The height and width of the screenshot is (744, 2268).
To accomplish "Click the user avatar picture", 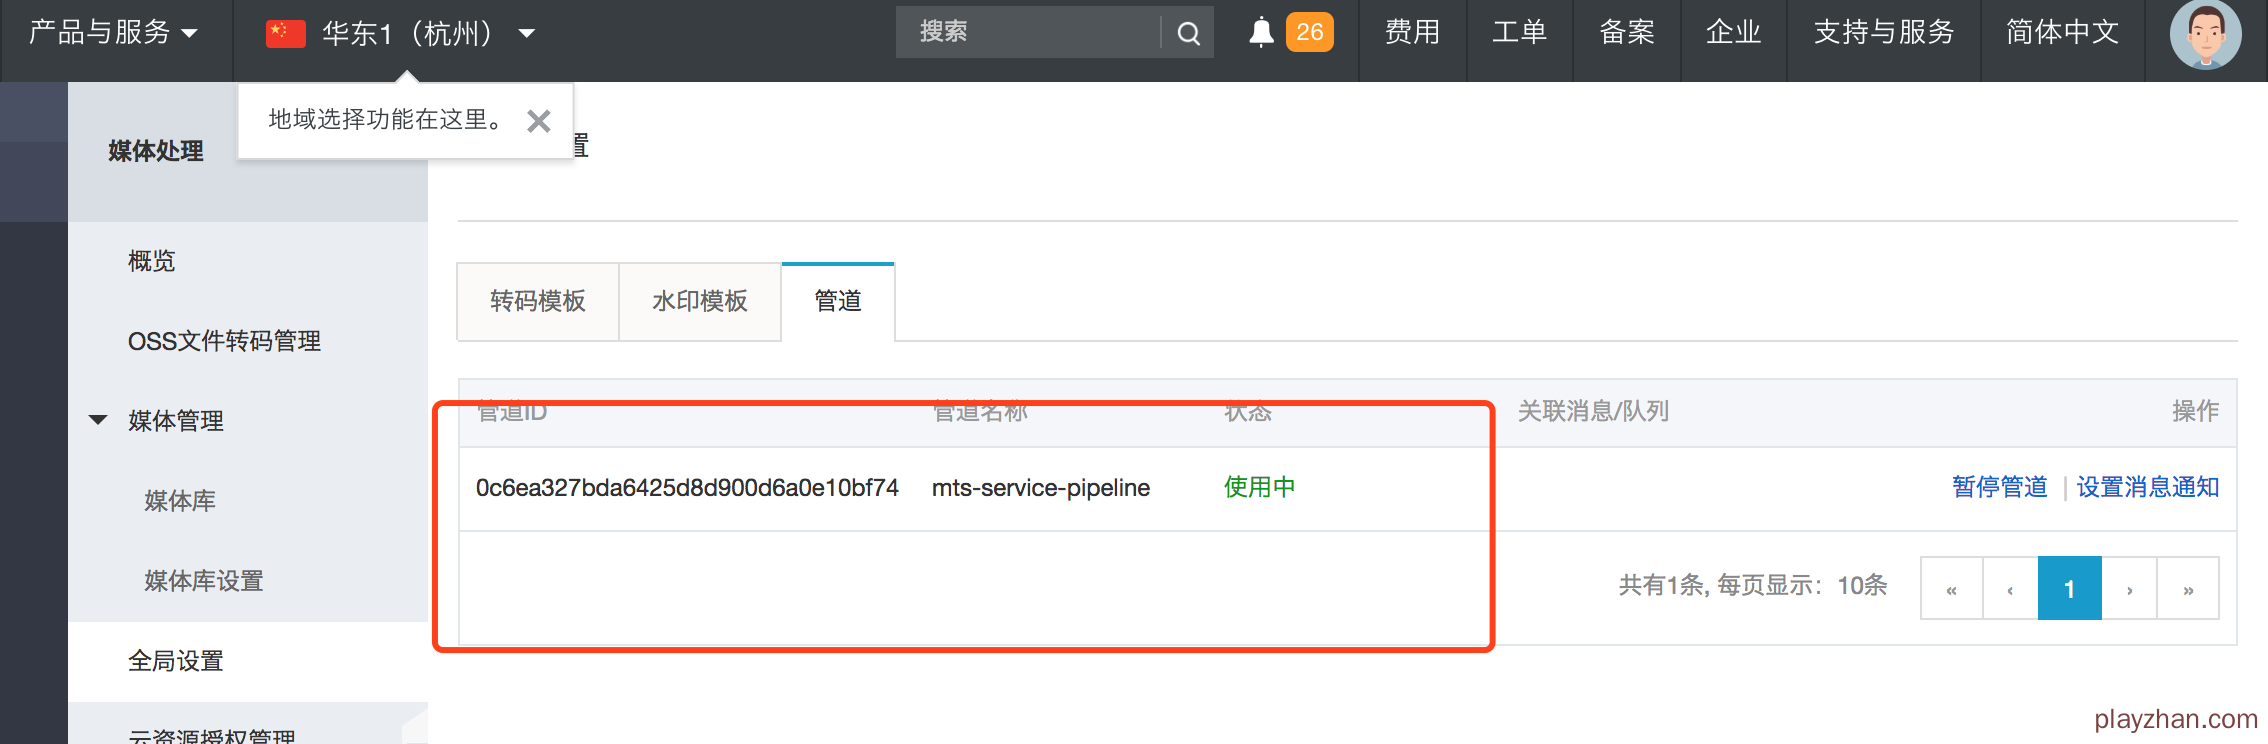I will click(2205, 35).
